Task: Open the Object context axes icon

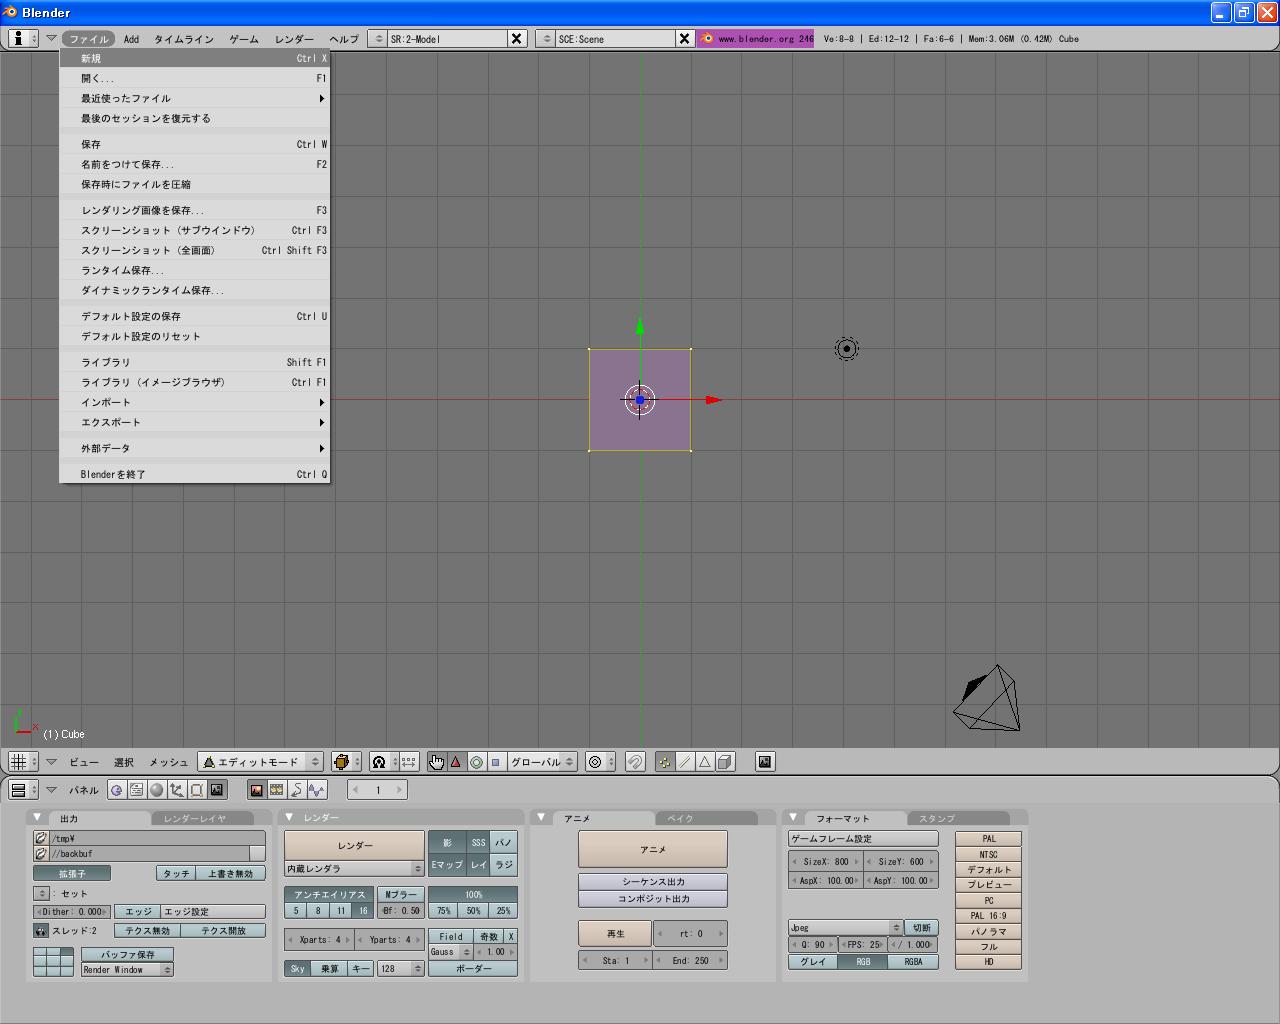Action: click(x=177, y=790)
